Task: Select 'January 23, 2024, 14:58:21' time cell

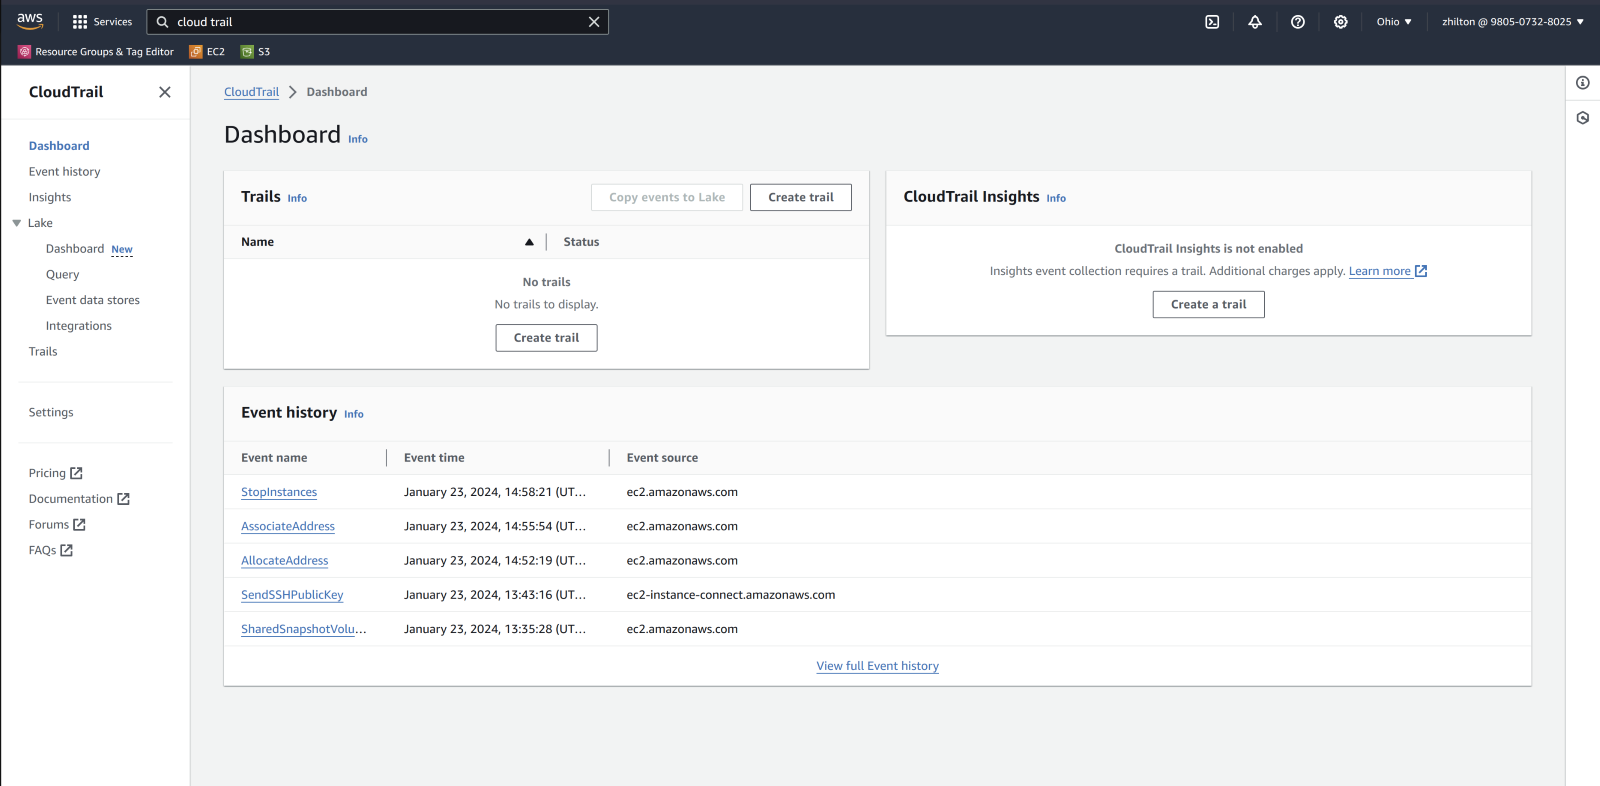Action: click(x=495, y=492)
